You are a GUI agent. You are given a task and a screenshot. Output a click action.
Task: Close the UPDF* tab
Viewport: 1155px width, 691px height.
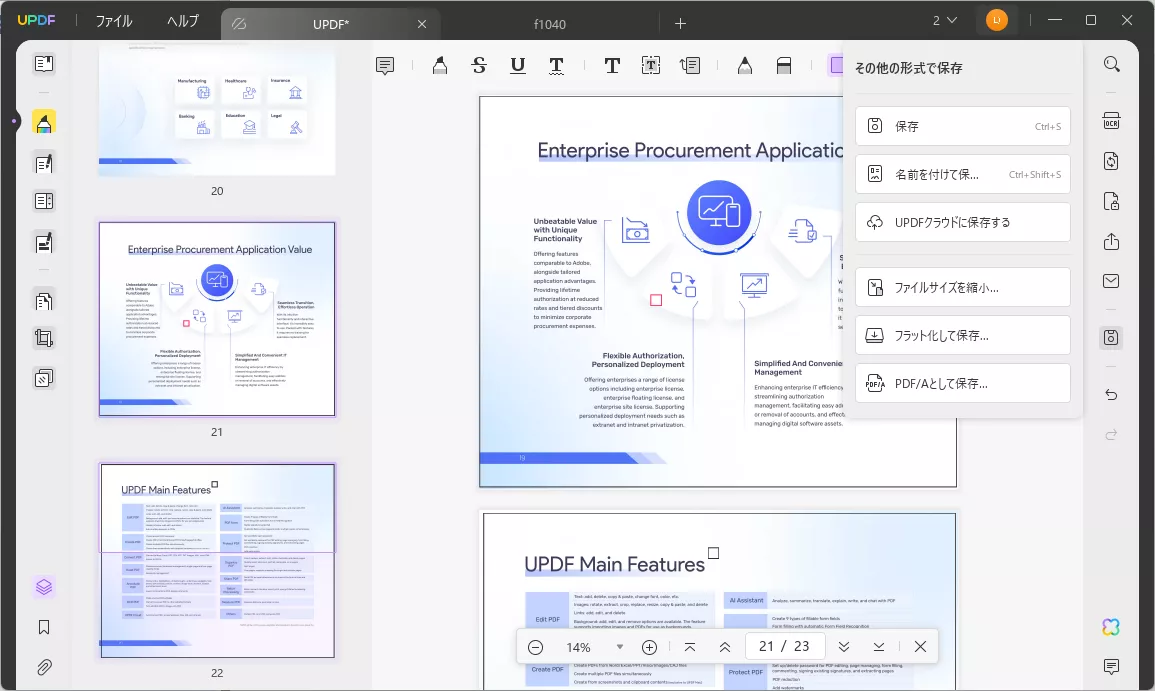(x=422, y=24)
